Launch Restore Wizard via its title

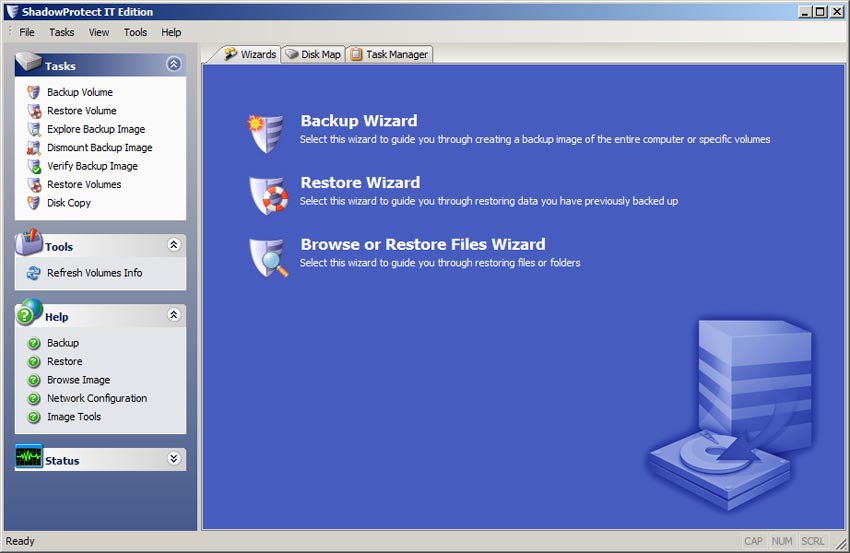tap(360, 182)
